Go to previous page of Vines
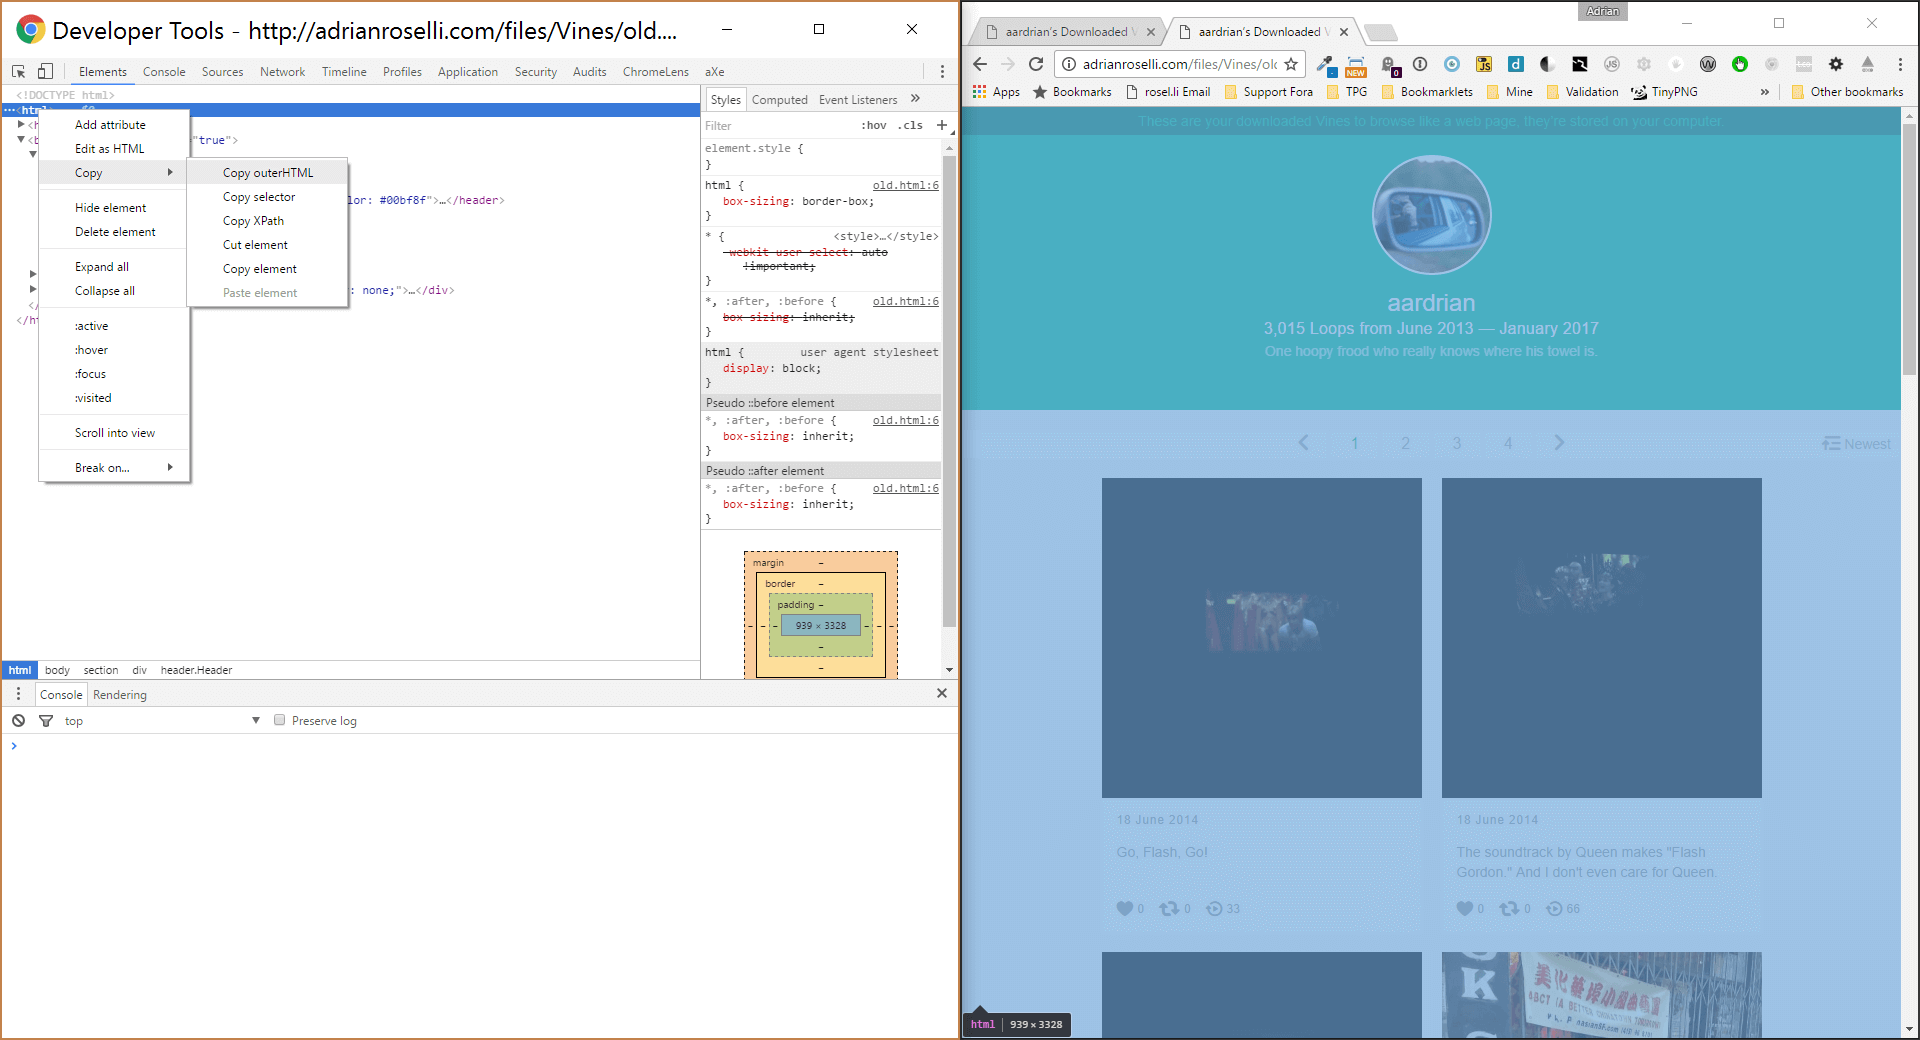 tap(1304, 443)
